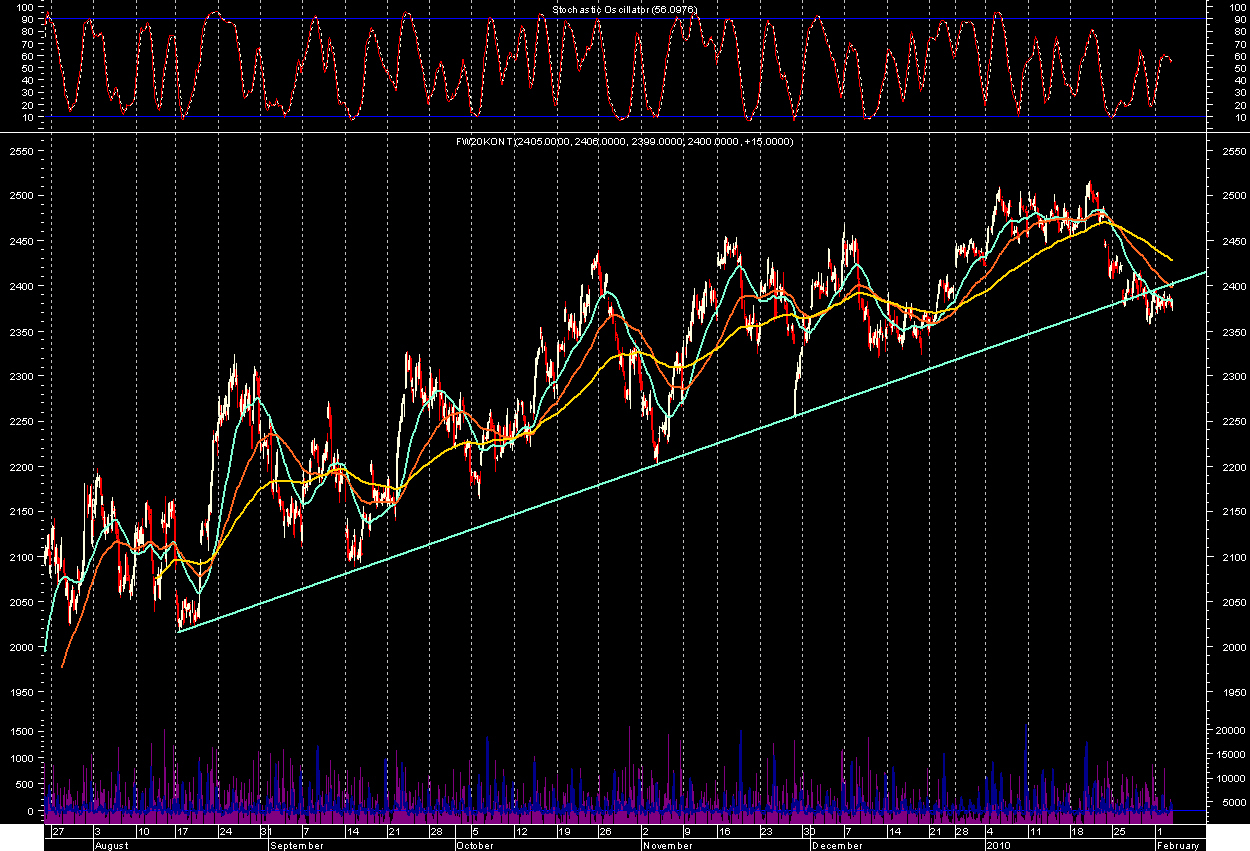Image resolution: width=1250 pixels, height=851 pixels.
Task: Select the February month label
Action: 1177,845
